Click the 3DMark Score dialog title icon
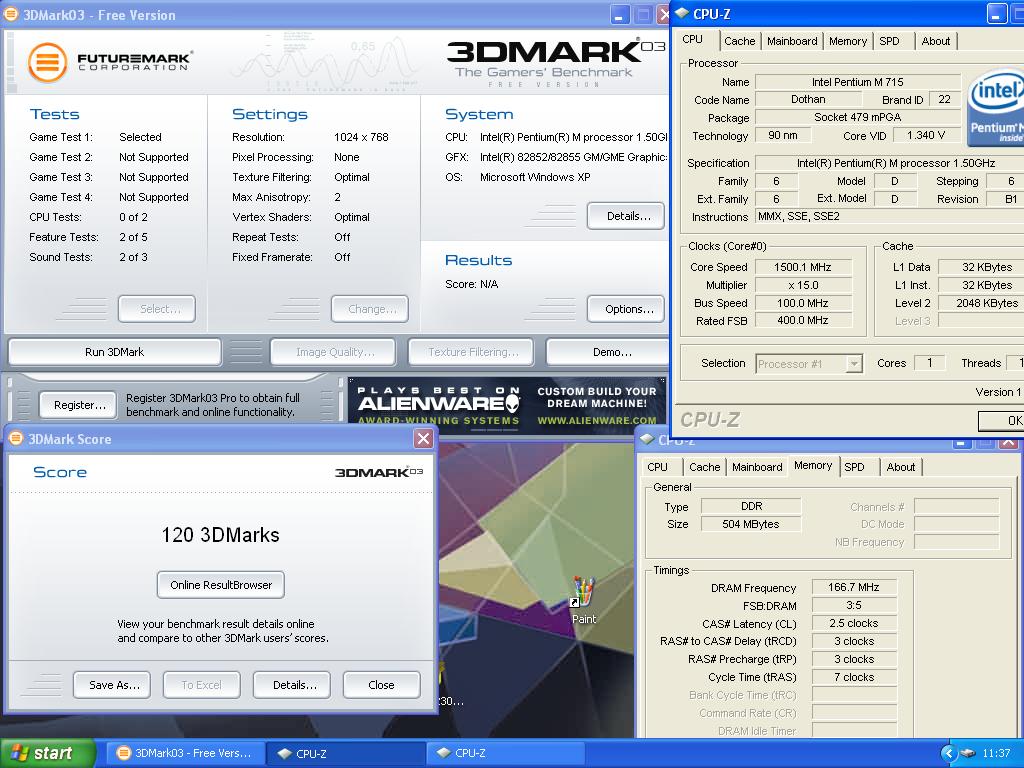Screen dimensions: 1024x768 pyautogui.click(x=16, y=438)
